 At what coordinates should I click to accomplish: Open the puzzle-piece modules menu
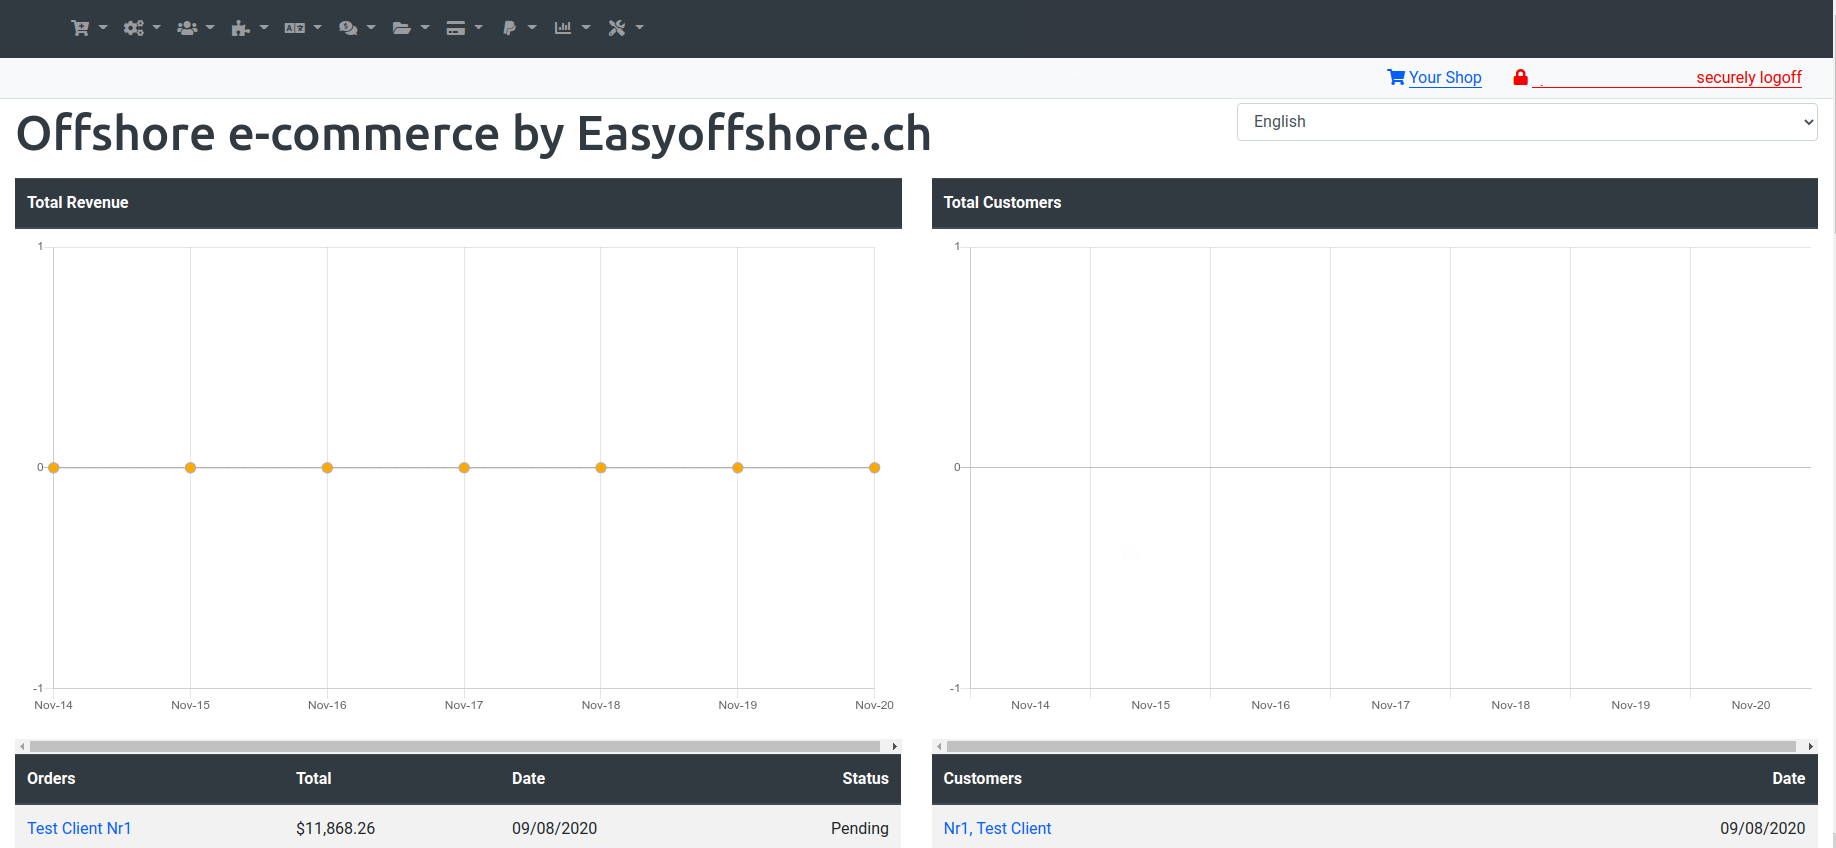tap(249, 28)
